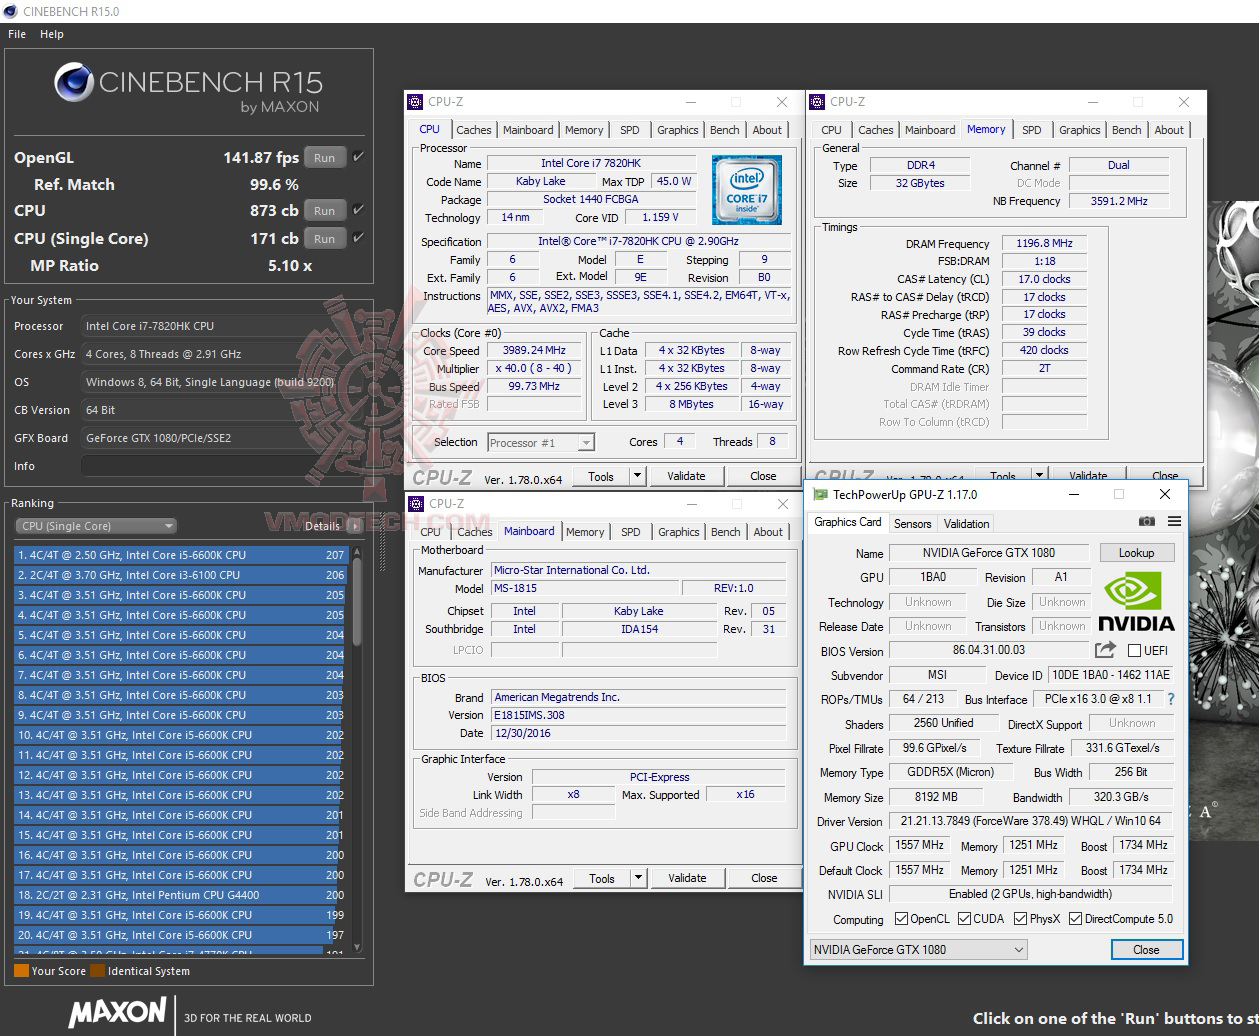Click Validate in the CPU-Z Mainboard window
This screenshot has width=1259, height=1036.
pos(687,878)
